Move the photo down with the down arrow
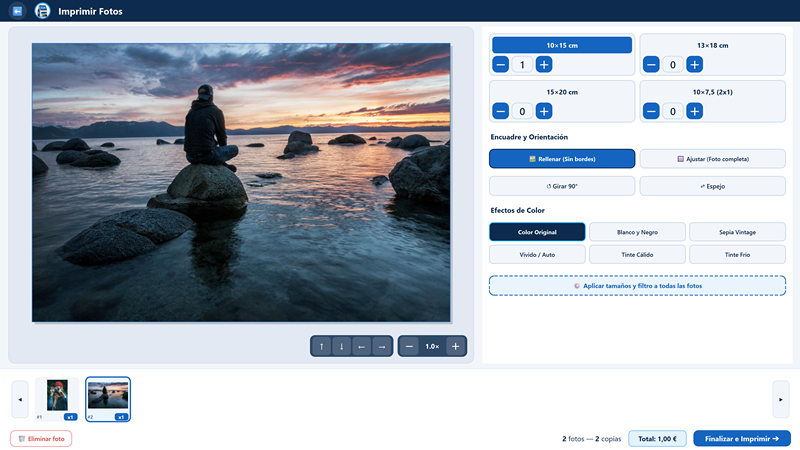Screen dimensions: 800x450 (x=341, y=346)
